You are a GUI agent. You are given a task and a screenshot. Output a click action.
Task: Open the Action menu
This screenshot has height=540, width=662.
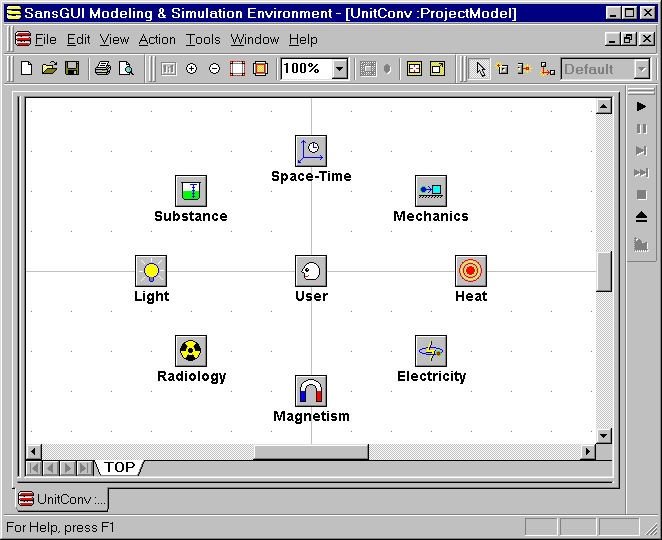tap(157, 40)
